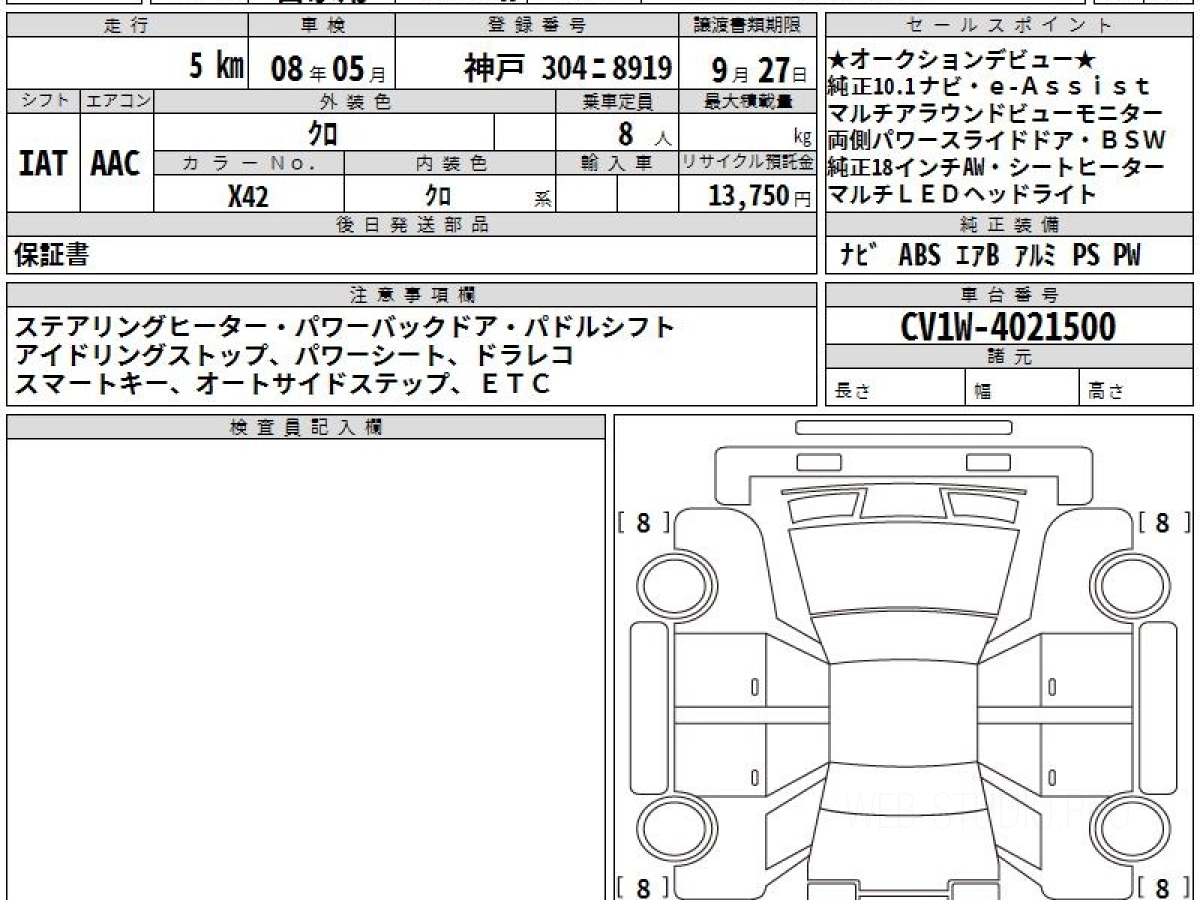Select registration number 神戸 304 8919

pos(568,68)
